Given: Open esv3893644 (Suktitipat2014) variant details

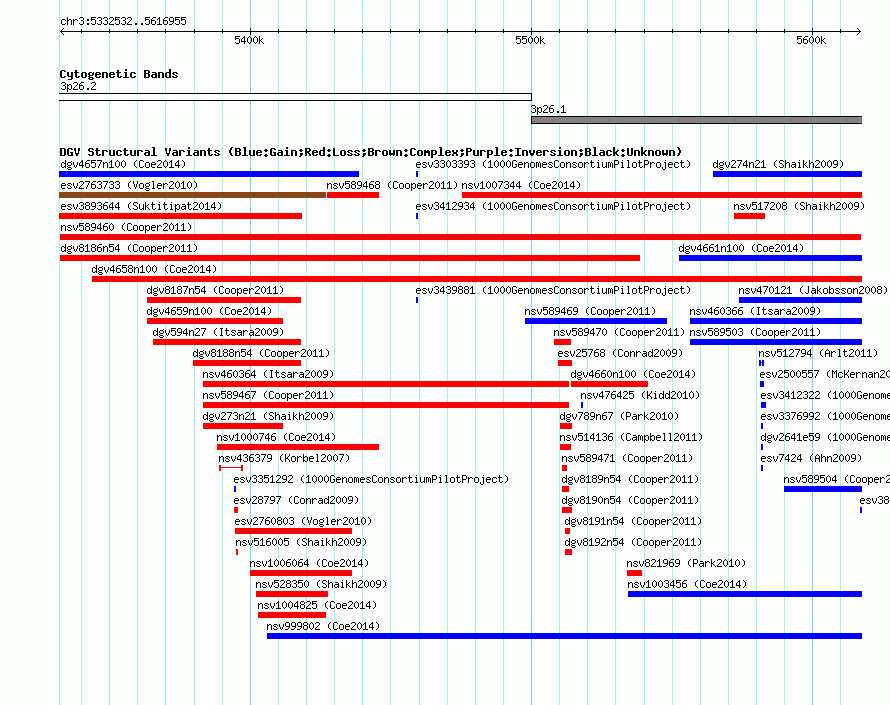Looking at the screenshot, I should (180, 216).
